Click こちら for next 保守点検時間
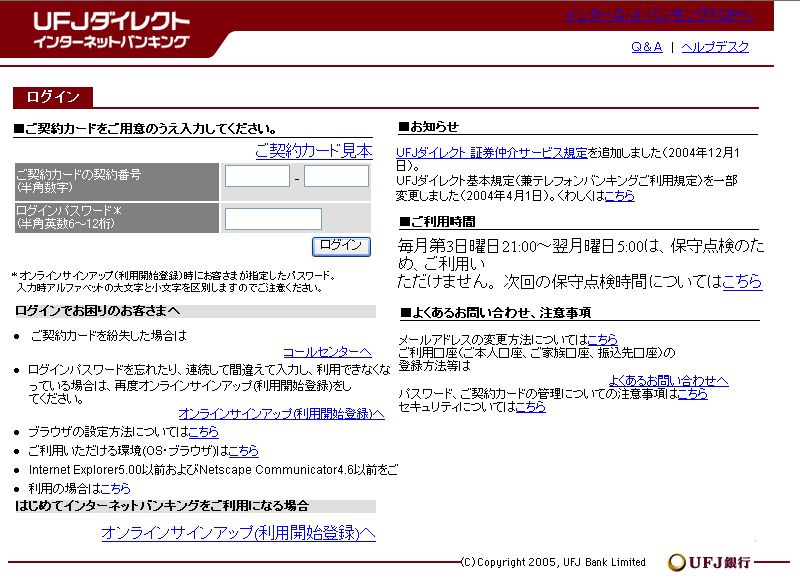This screenshot has height=580, width=800. [741, 282]
